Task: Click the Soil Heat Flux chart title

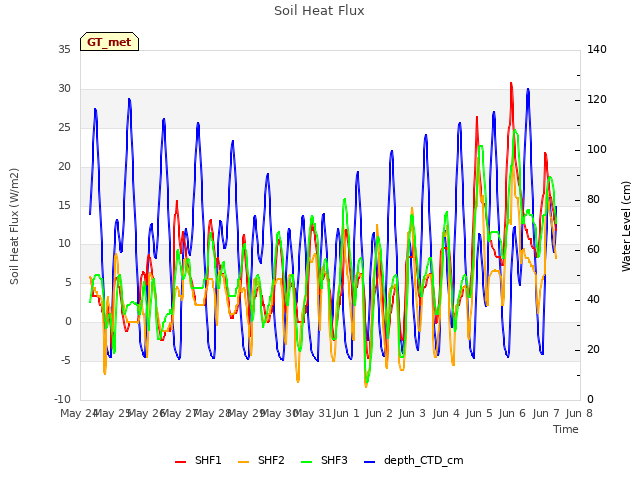Action: tap(319, 11)
